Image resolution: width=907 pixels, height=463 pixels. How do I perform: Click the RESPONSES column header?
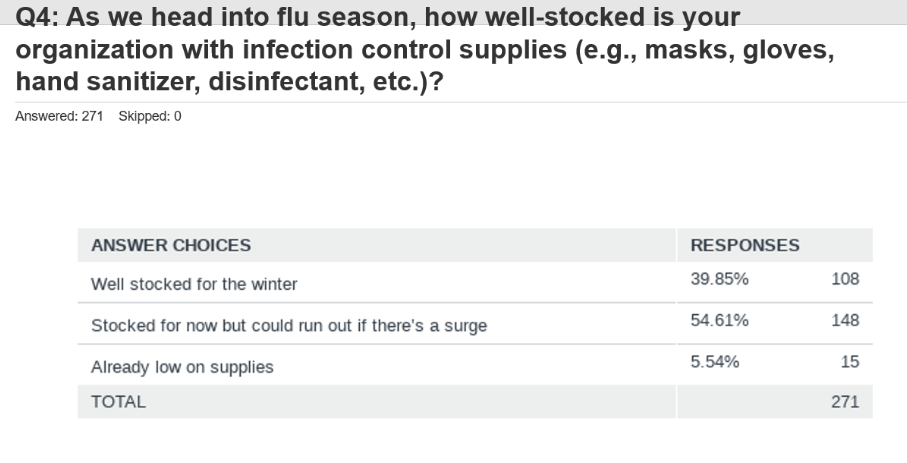[x=745, y=245]
